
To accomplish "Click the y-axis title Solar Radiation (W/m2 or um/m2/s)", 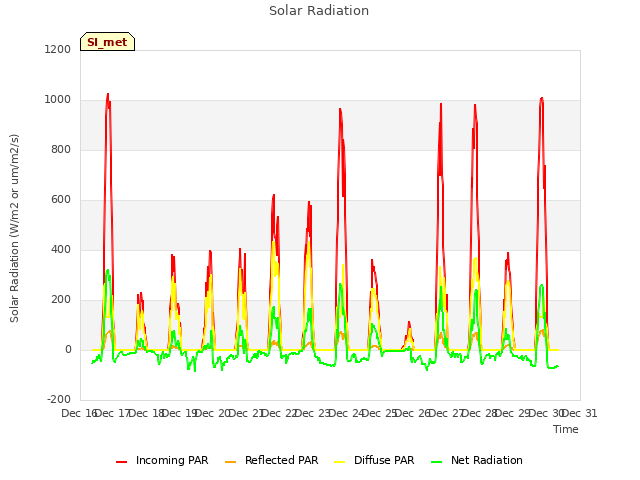I will (x=14, y=228).
